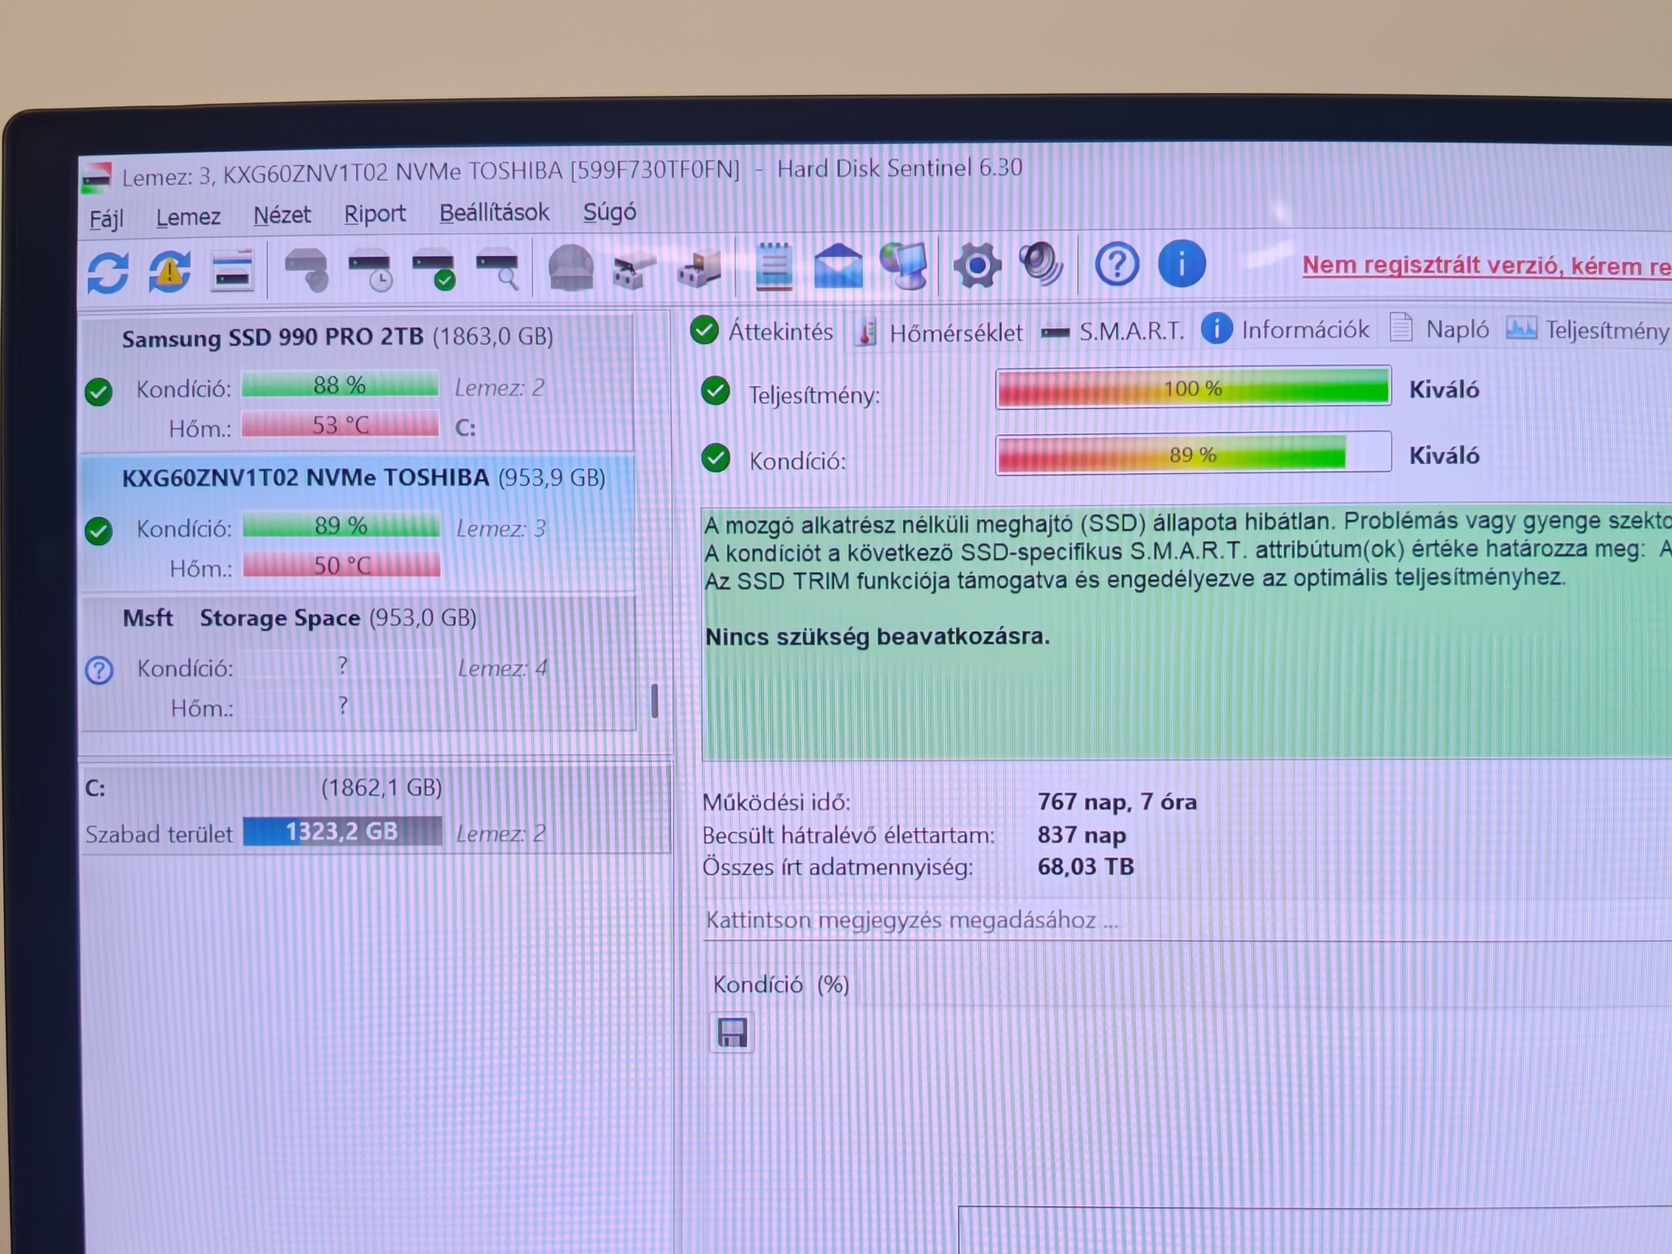Click the C: (1862,1 GB) partition row
The image size is (1672, 1254).
coord(375,809)
